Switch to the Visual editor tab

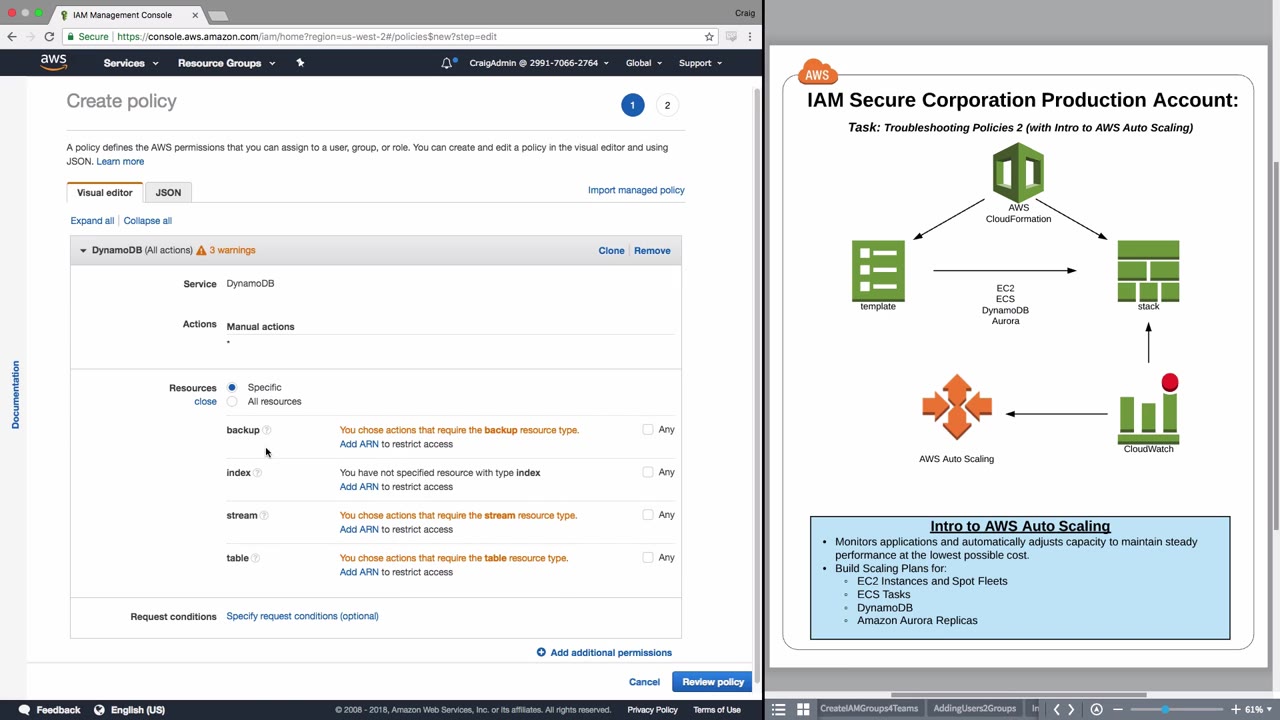105,193
